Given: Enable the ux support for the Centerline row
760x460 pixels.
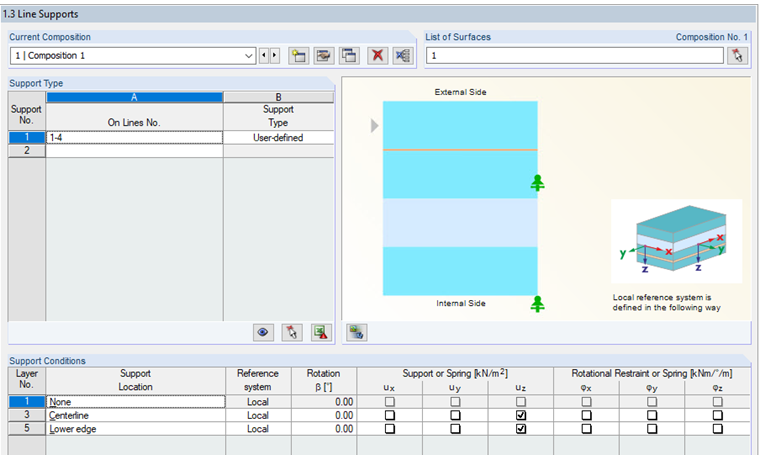Looking at the screenshot, I should tap(390, 415).
